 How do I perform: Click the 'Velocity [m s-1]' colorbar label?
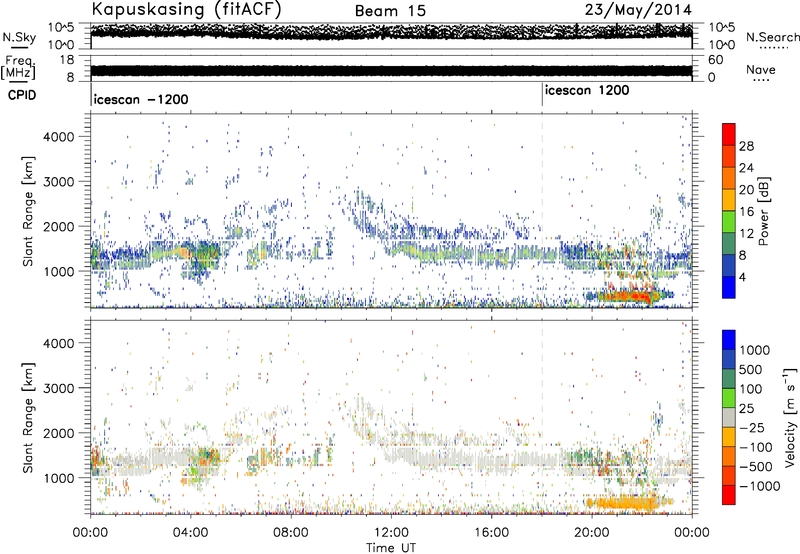[x=790, y=417]
